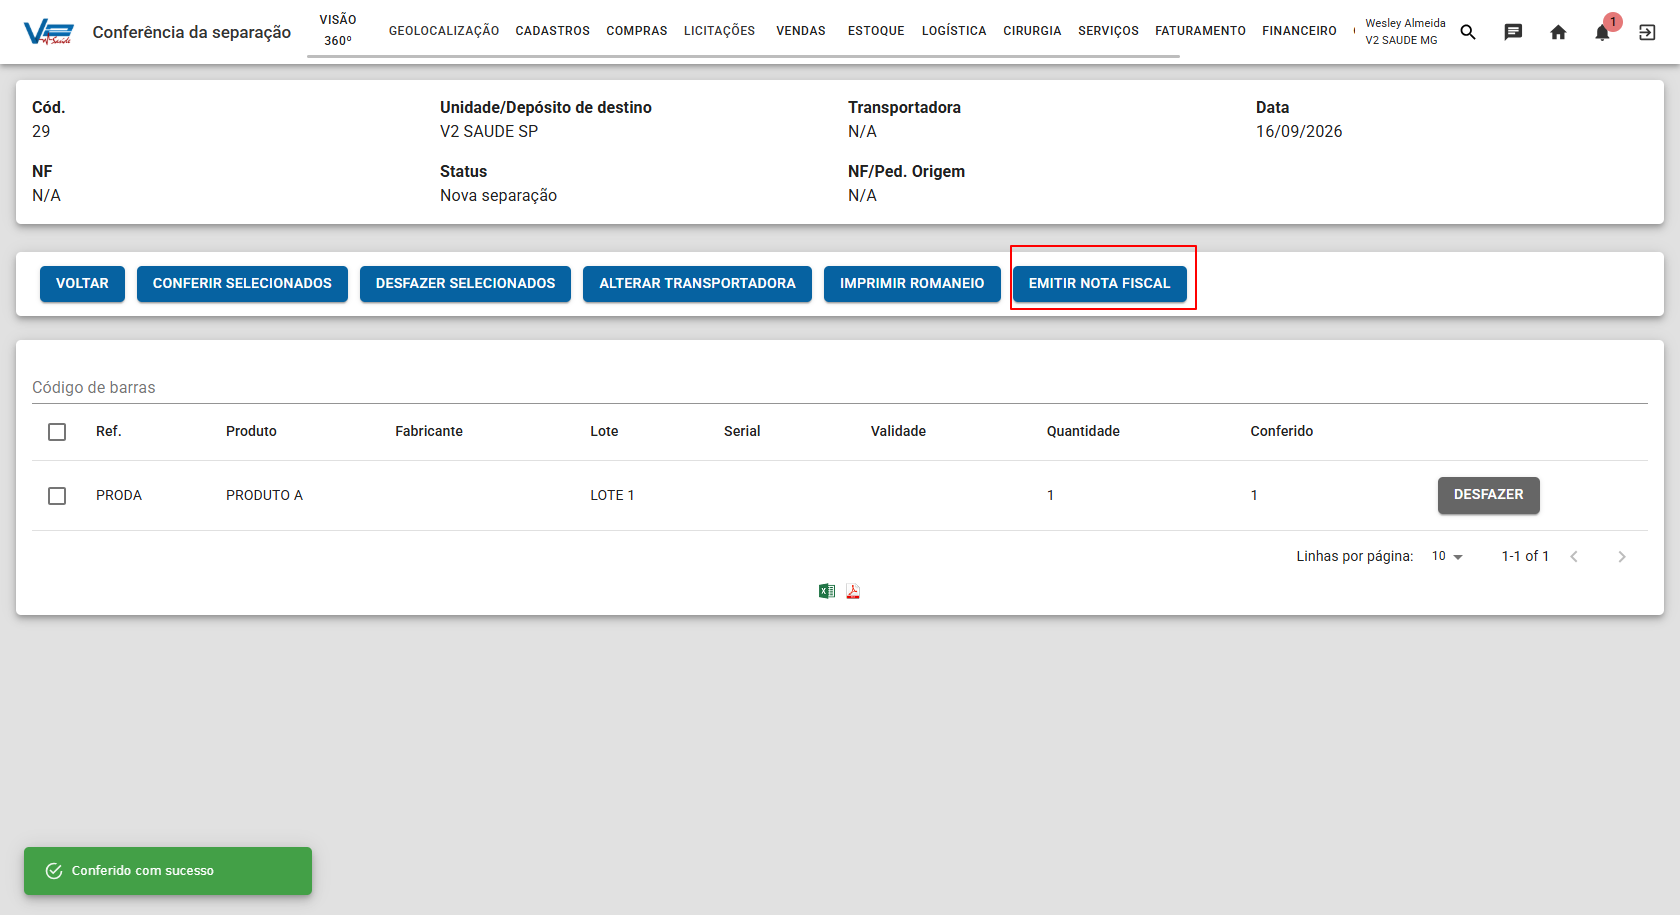Screen dimensions: 1680x915
Task: Focus the Código de barras field
Action: click(840, 387)
